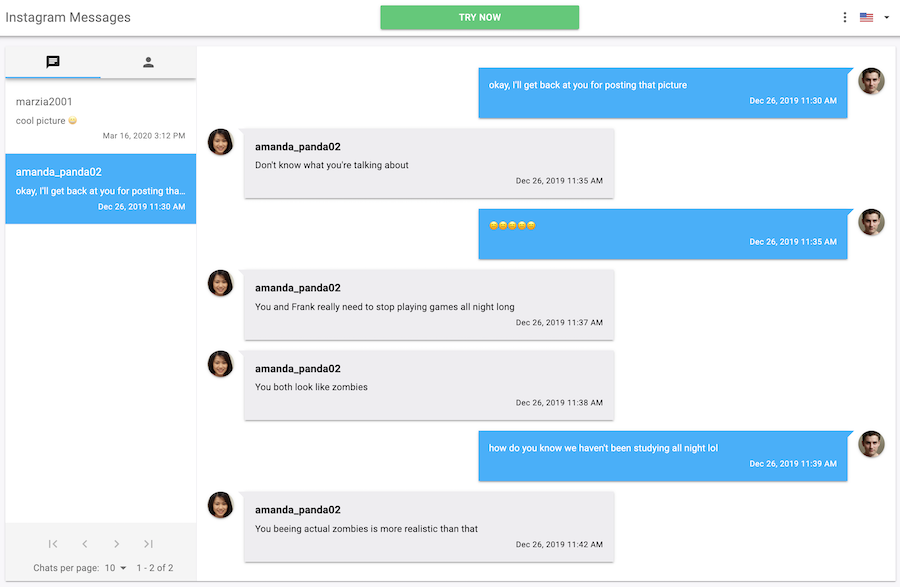
Task: Go to first page of chats
Action: point(53,543)
